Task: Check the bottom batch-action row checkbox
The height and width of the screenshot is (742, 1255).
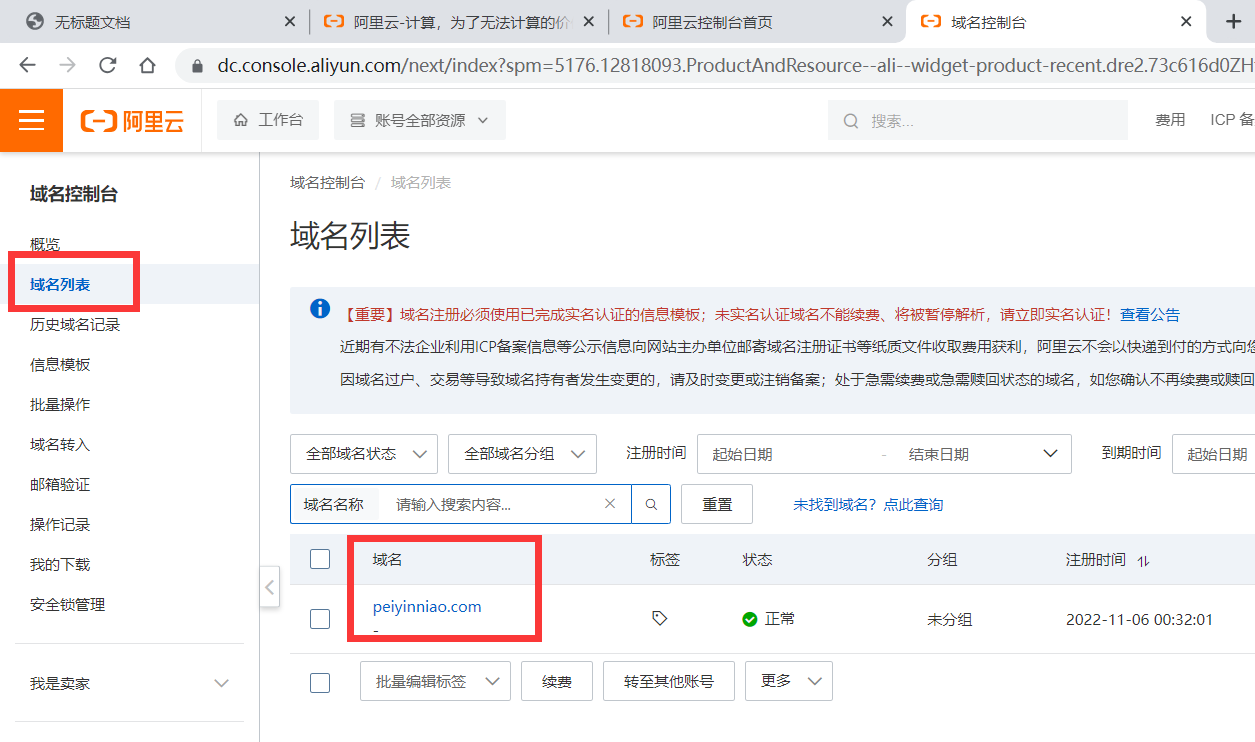Action: click(x=319, y=682)
